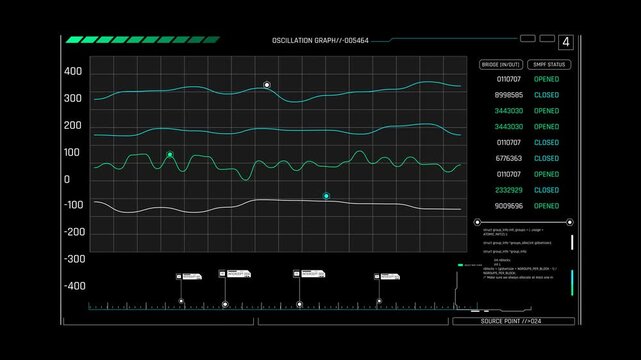Image resolution: width=641 pixels, height=360 pixels.
Task: Click the 400 y-axis label
Action: click(x=73, y=72)
